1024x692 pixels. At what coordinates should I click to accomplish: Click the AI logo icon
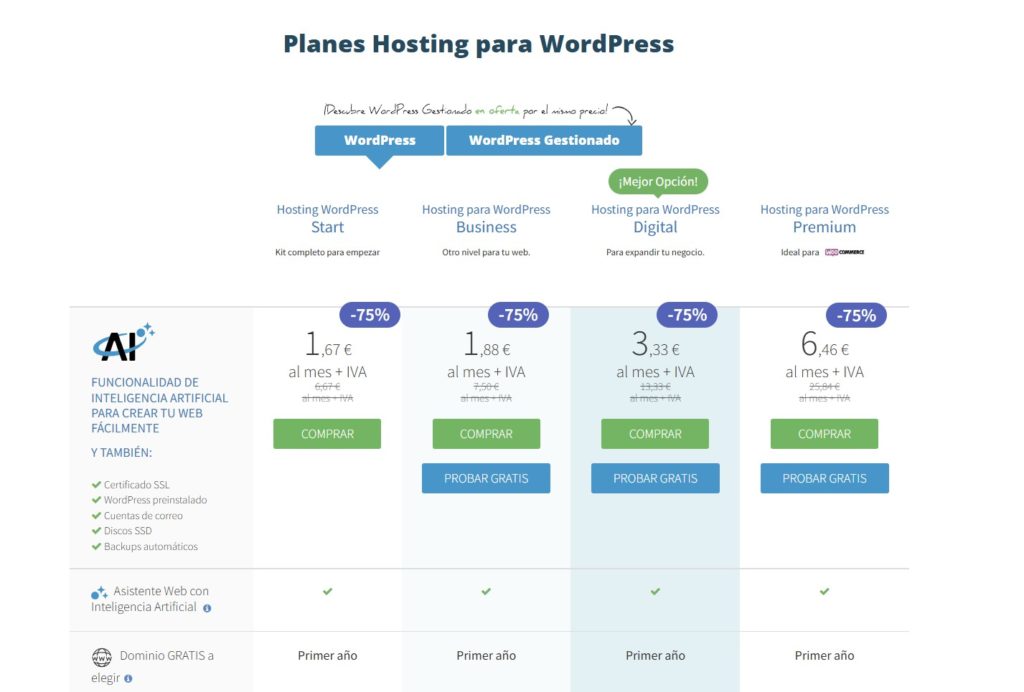[123, 342]
